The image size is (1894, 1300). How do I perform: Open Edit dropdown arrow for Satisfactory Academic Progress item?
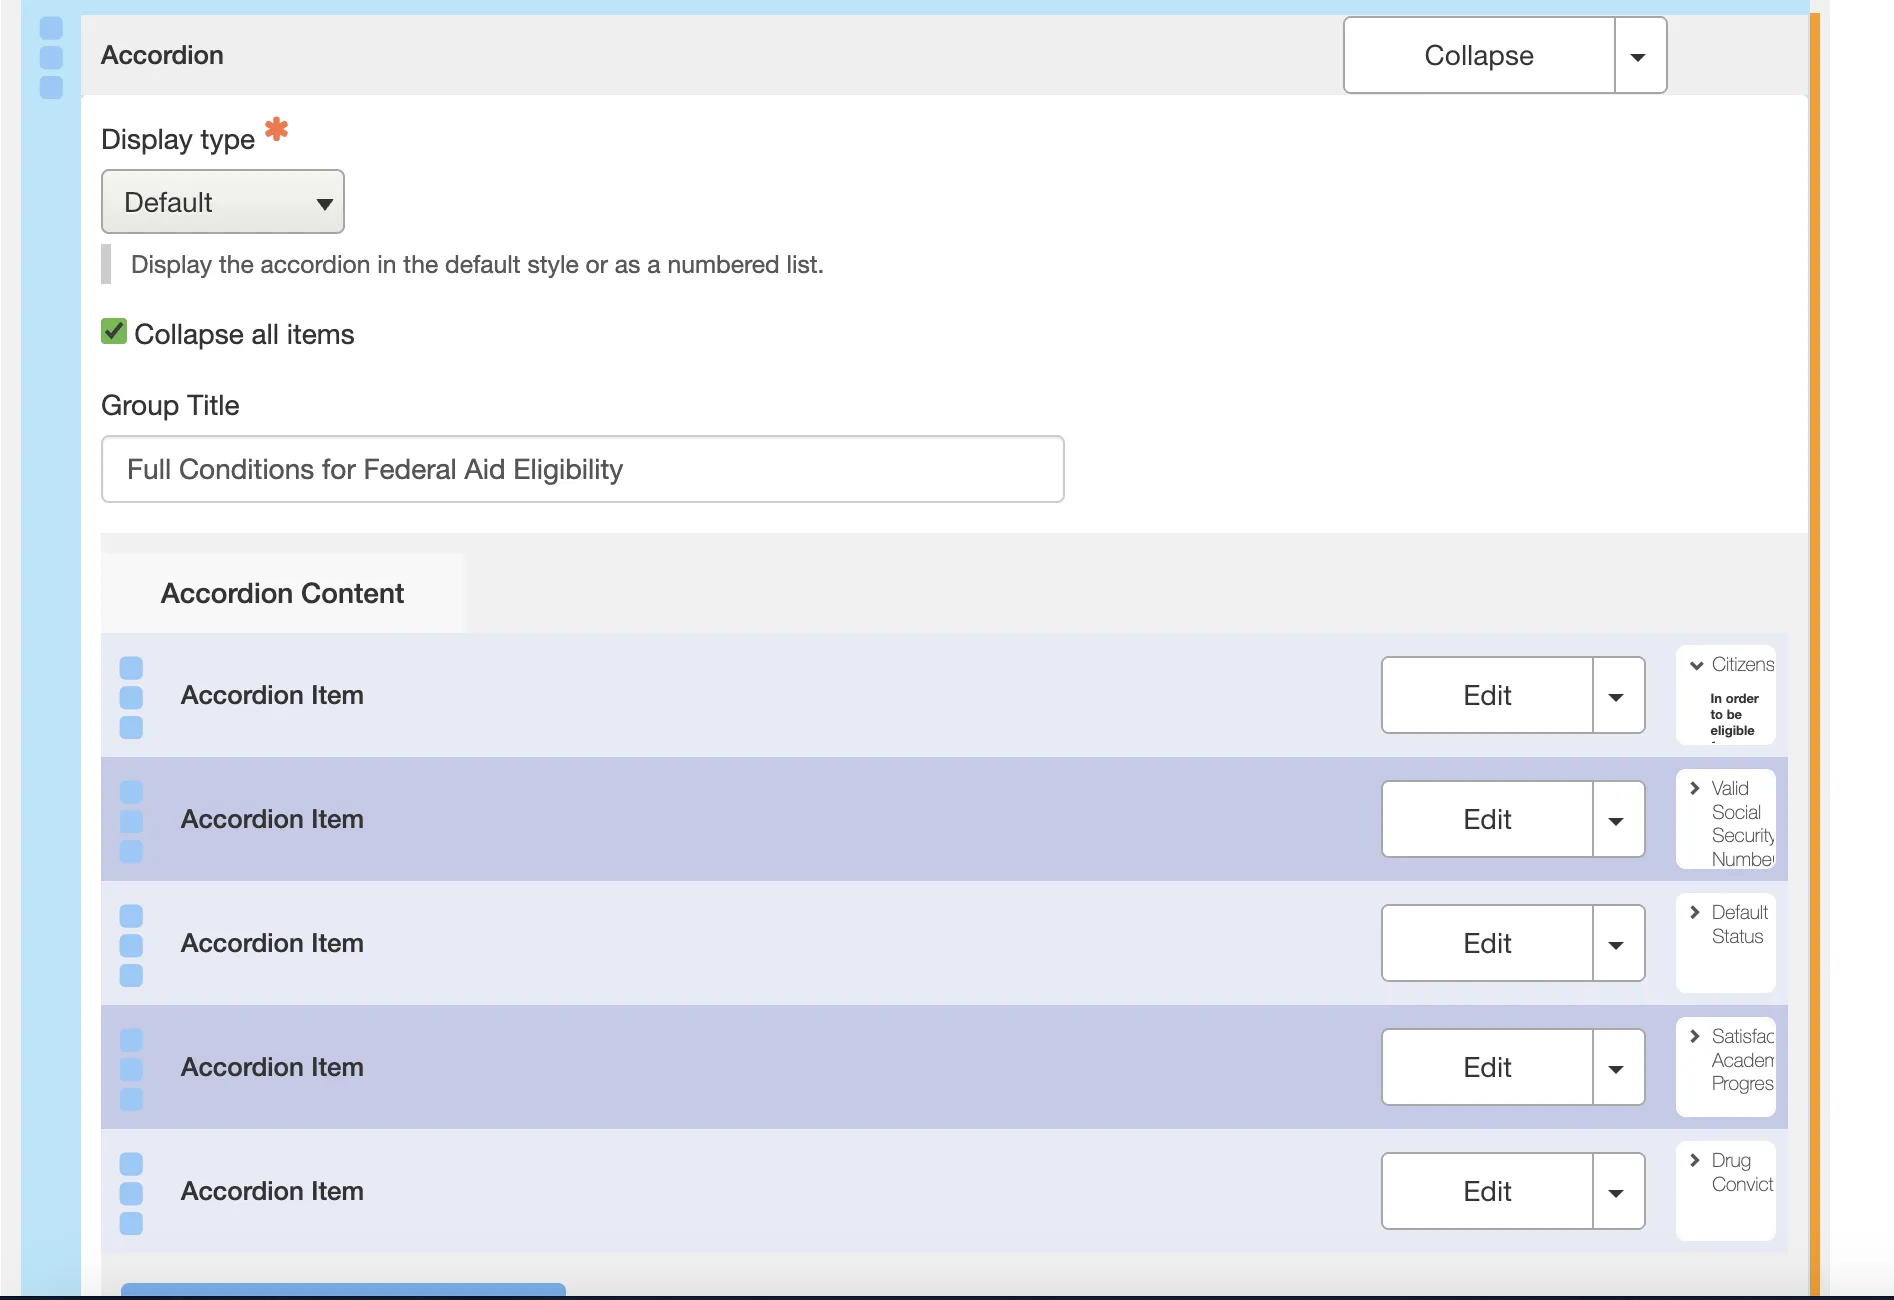1618,1068
